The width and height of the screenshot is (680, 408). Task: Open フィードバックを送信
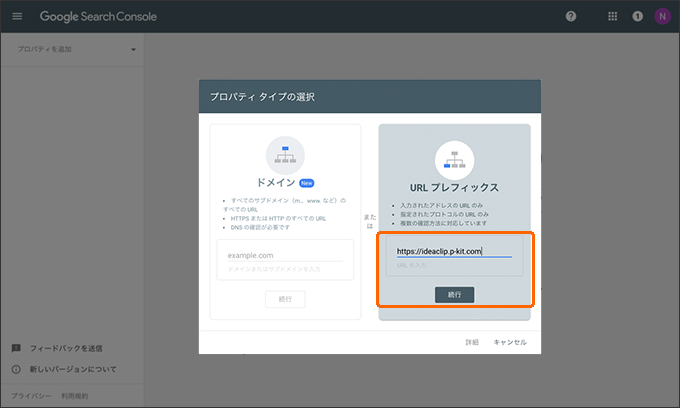[x=66, y=348]
